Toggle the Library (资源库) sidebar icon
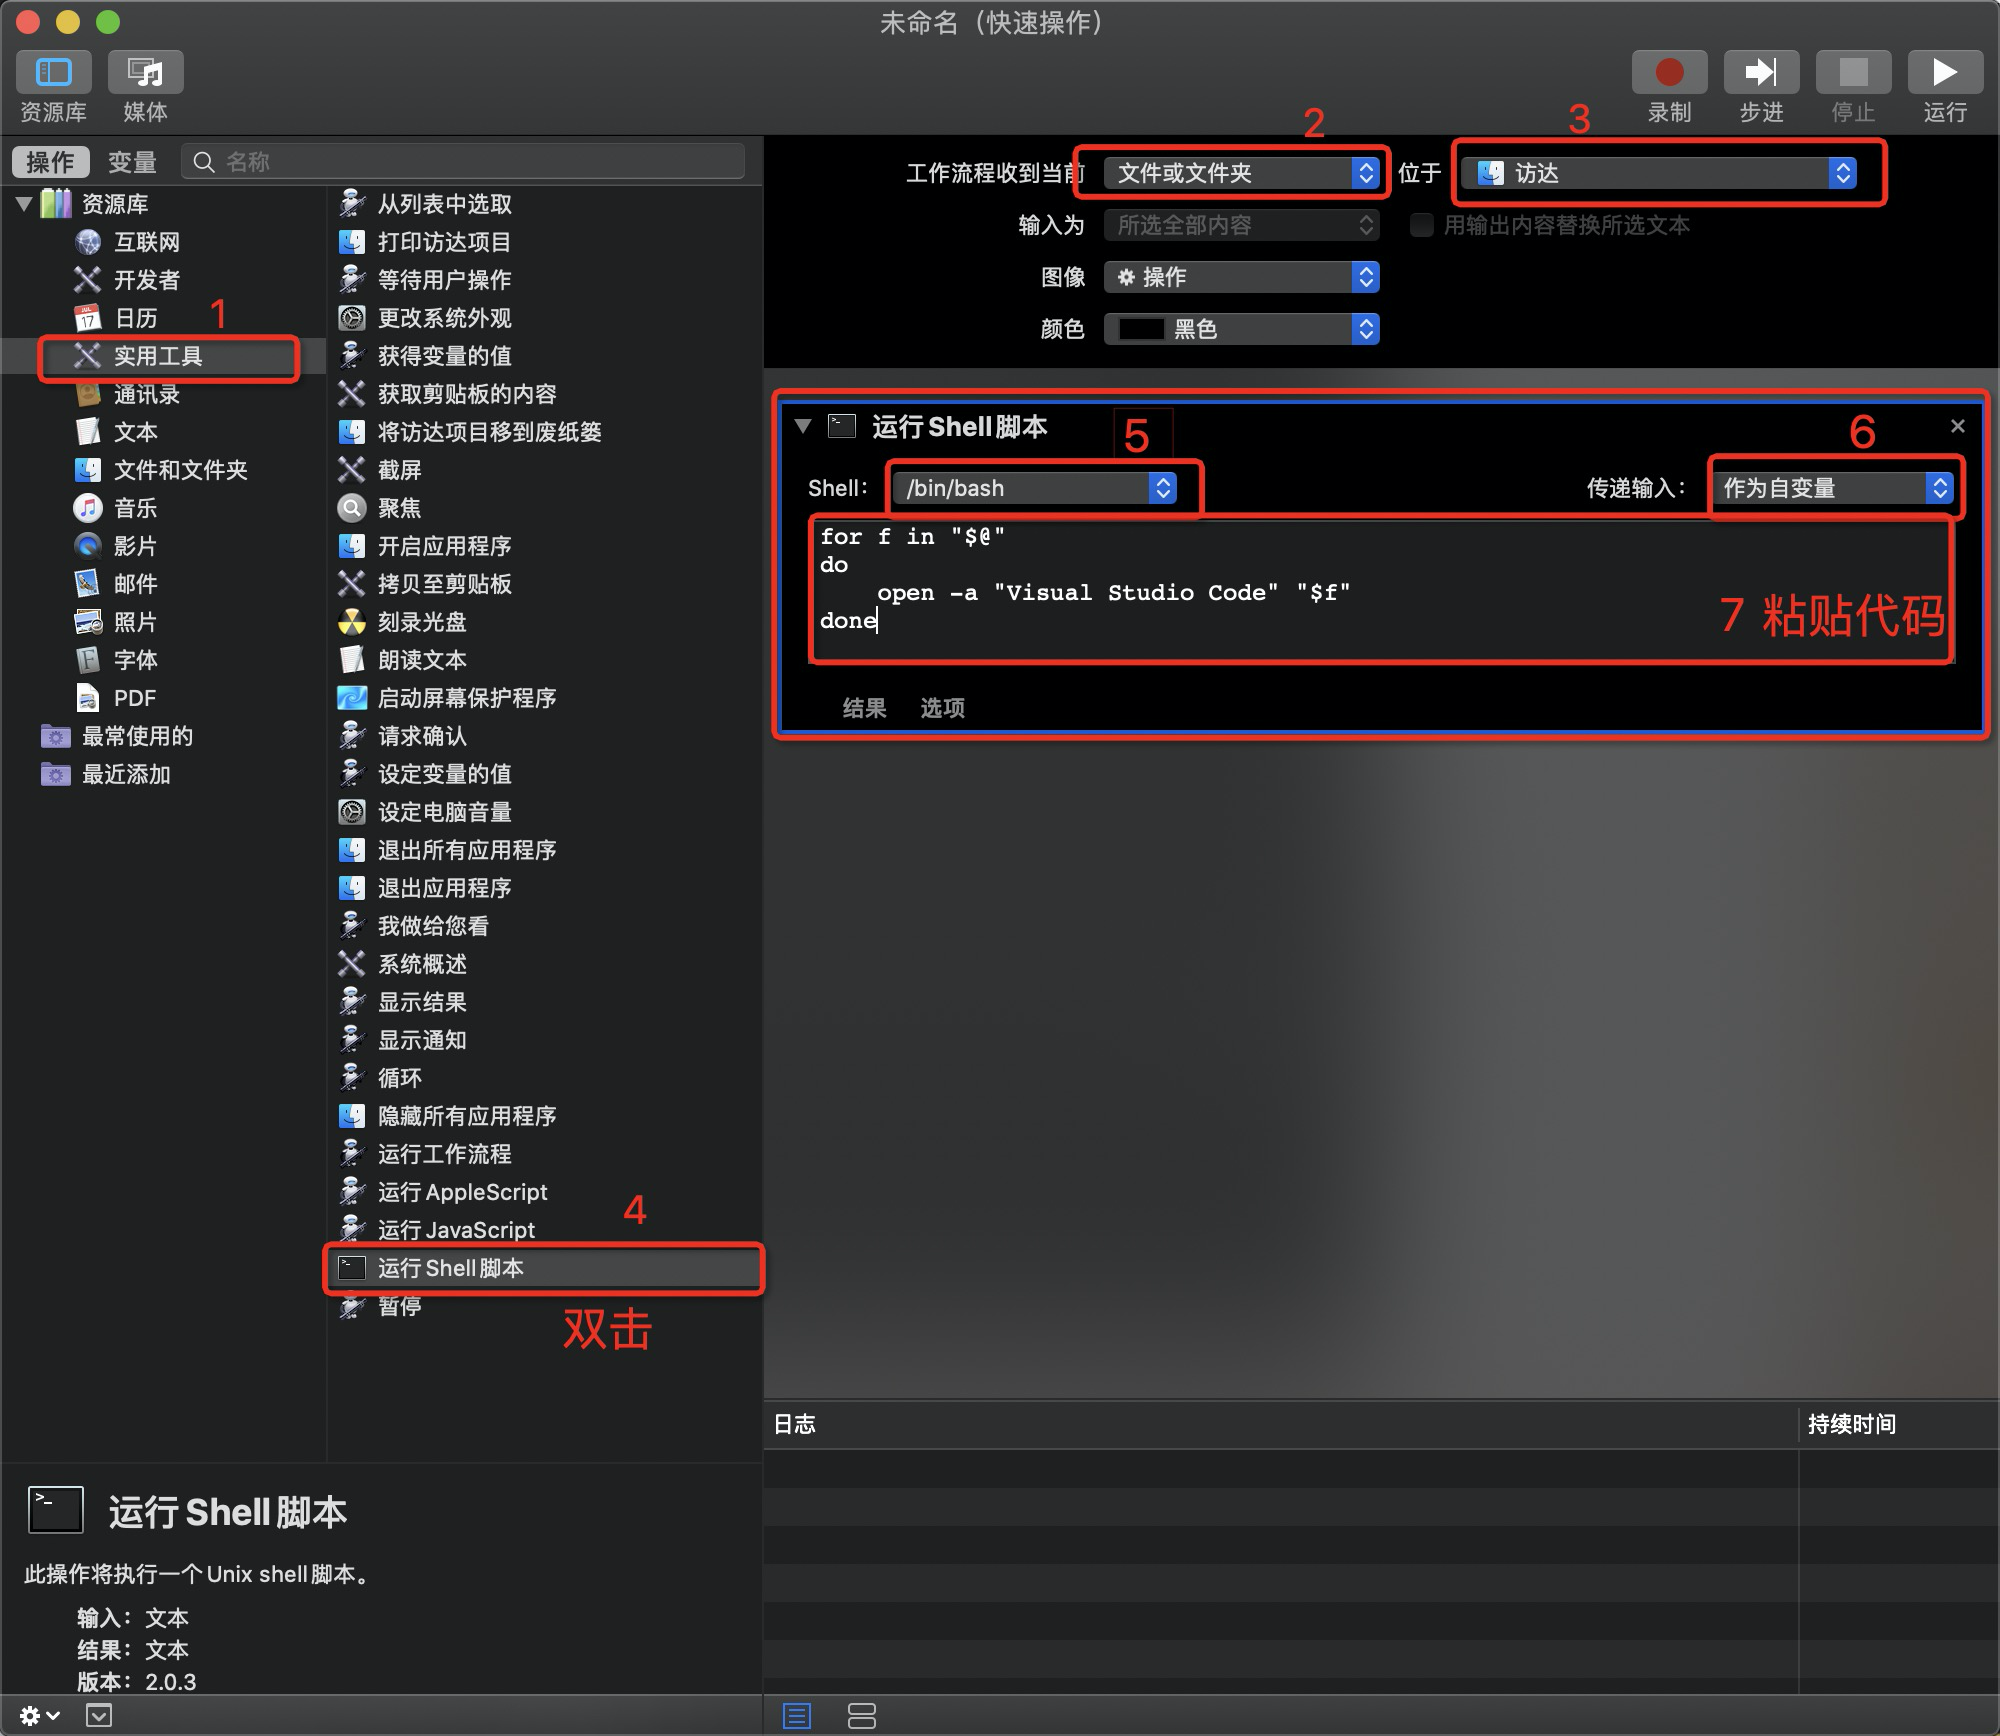 54,72
